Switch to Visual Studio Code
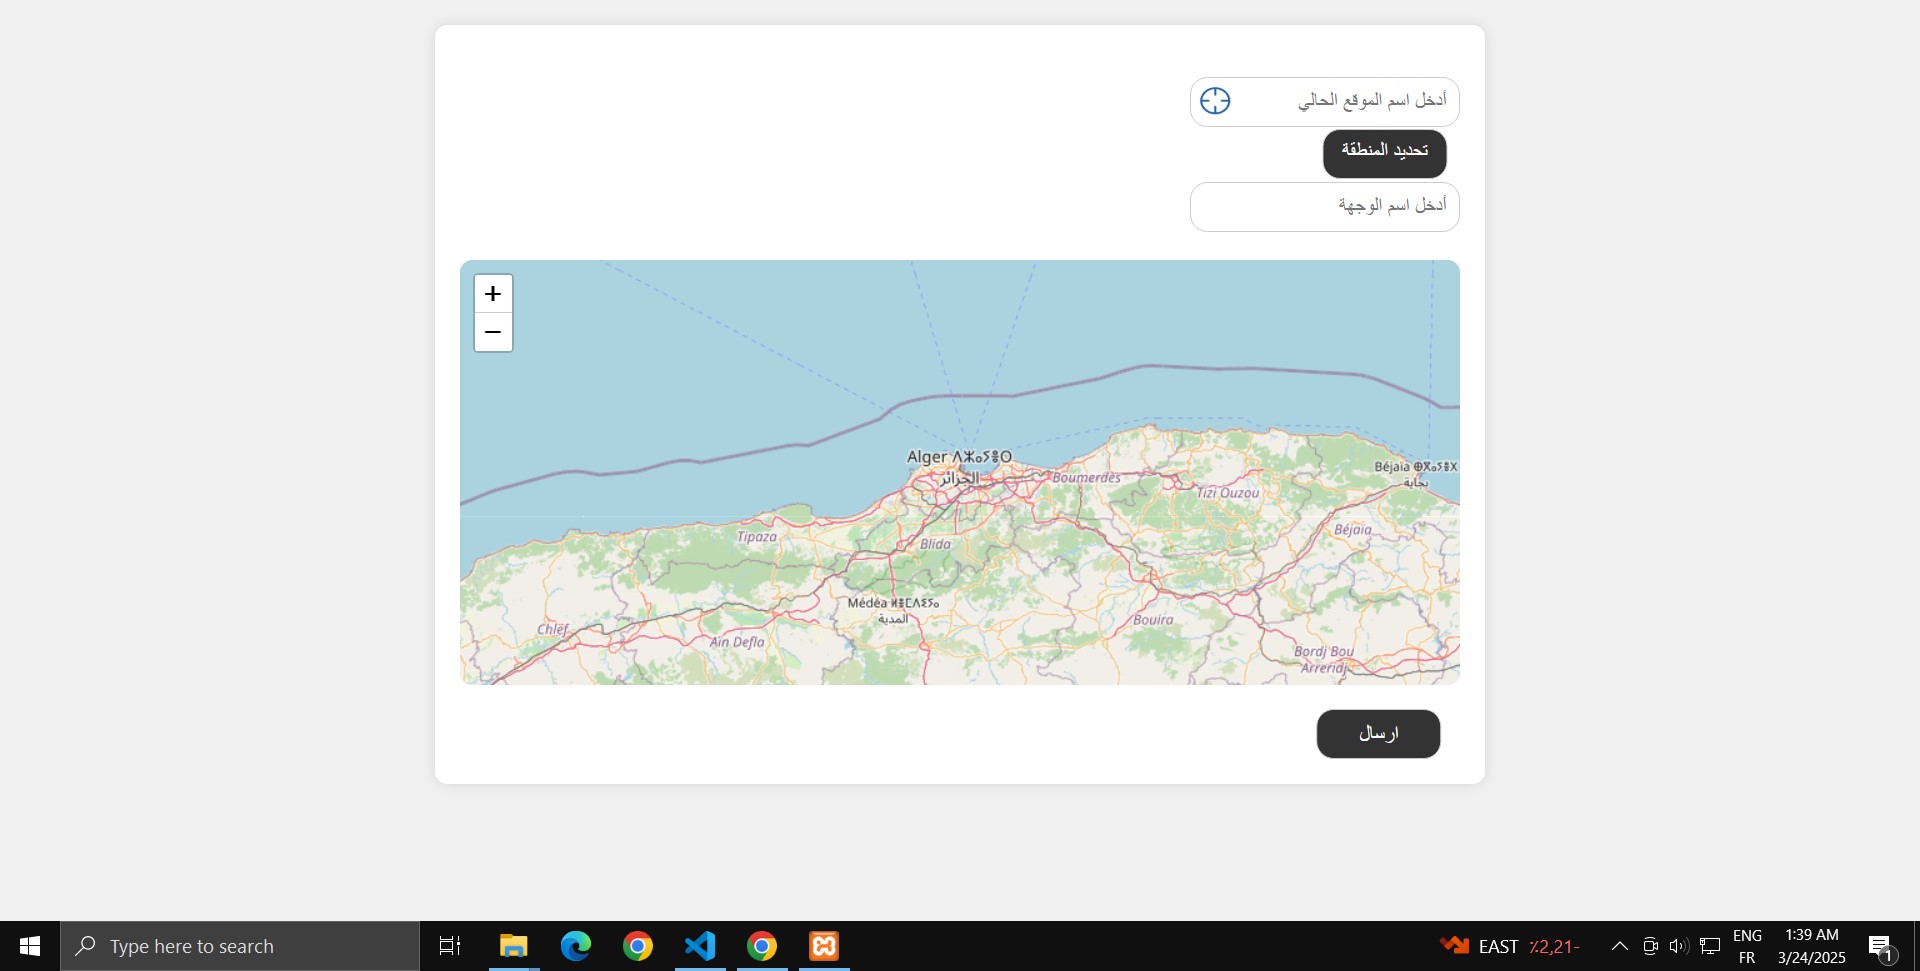This screenshot has width=1920, height=971. click(700, 946)
